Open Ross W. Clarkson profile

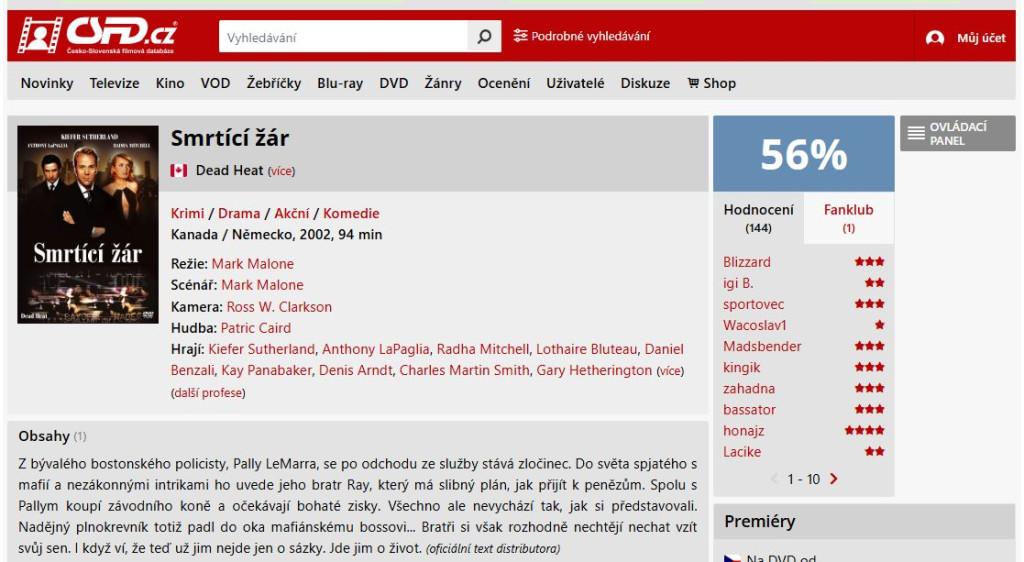279,307
